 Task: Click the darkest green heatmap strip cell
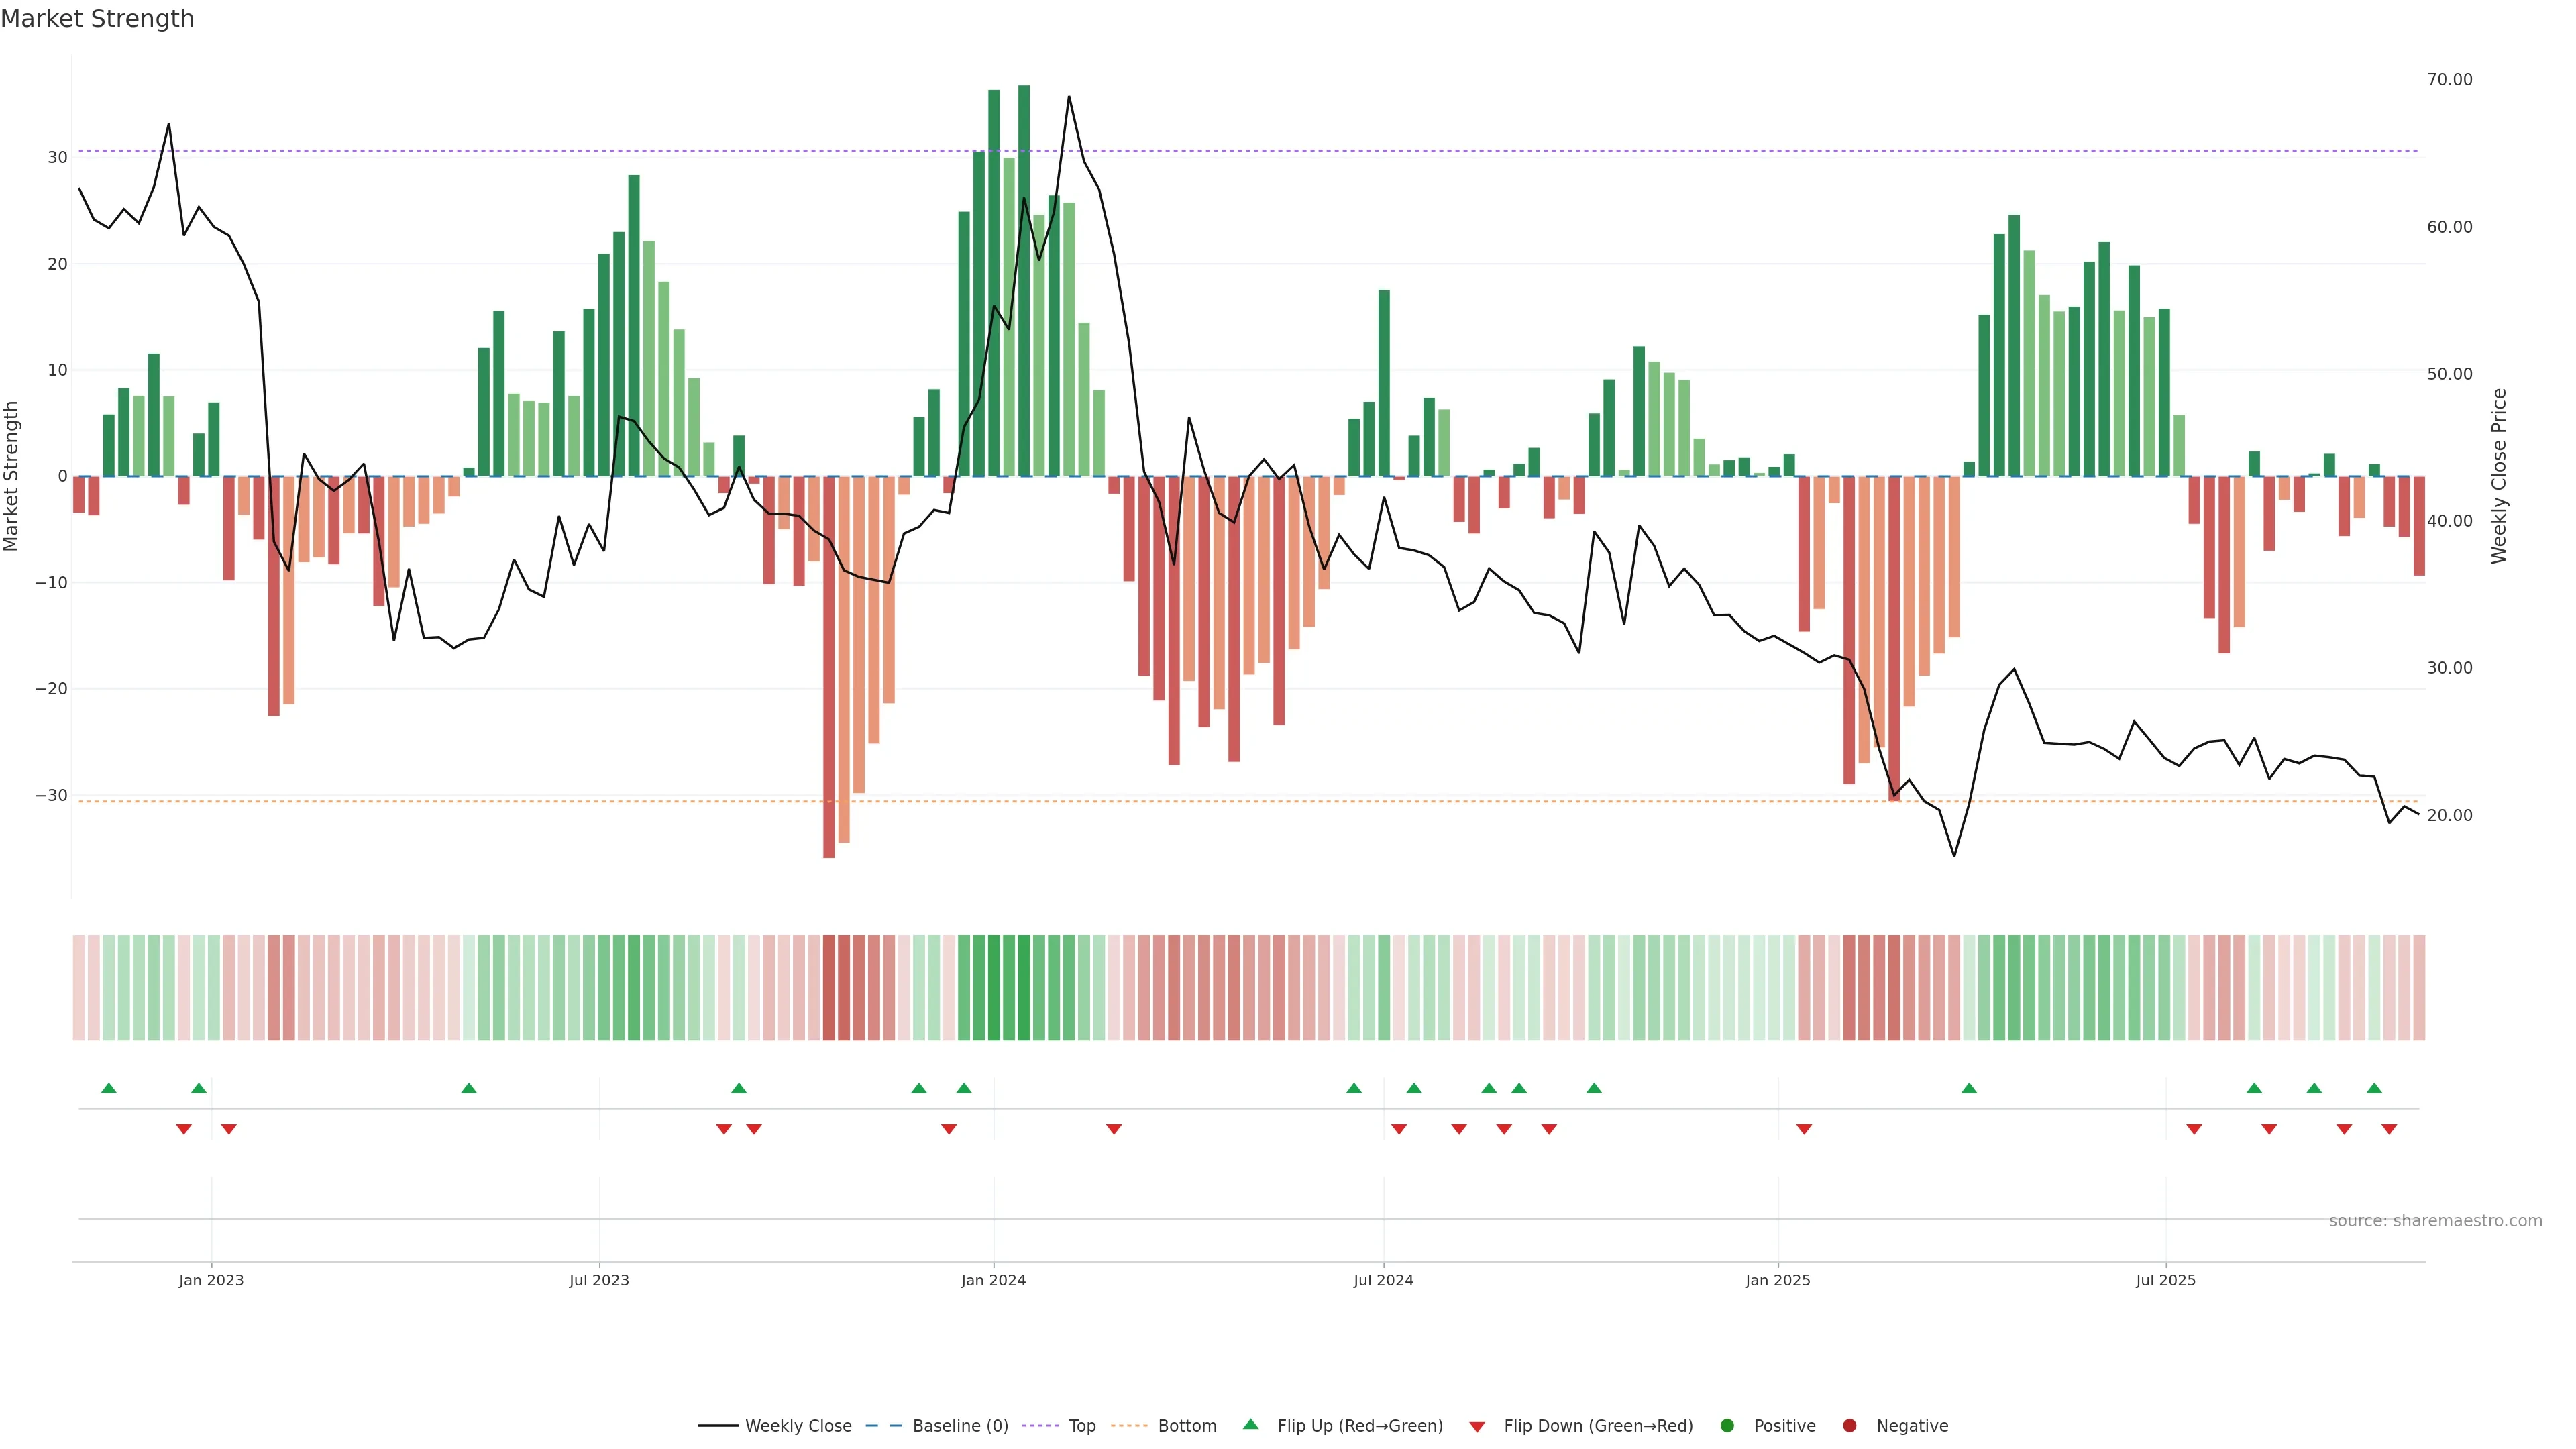1024,987
